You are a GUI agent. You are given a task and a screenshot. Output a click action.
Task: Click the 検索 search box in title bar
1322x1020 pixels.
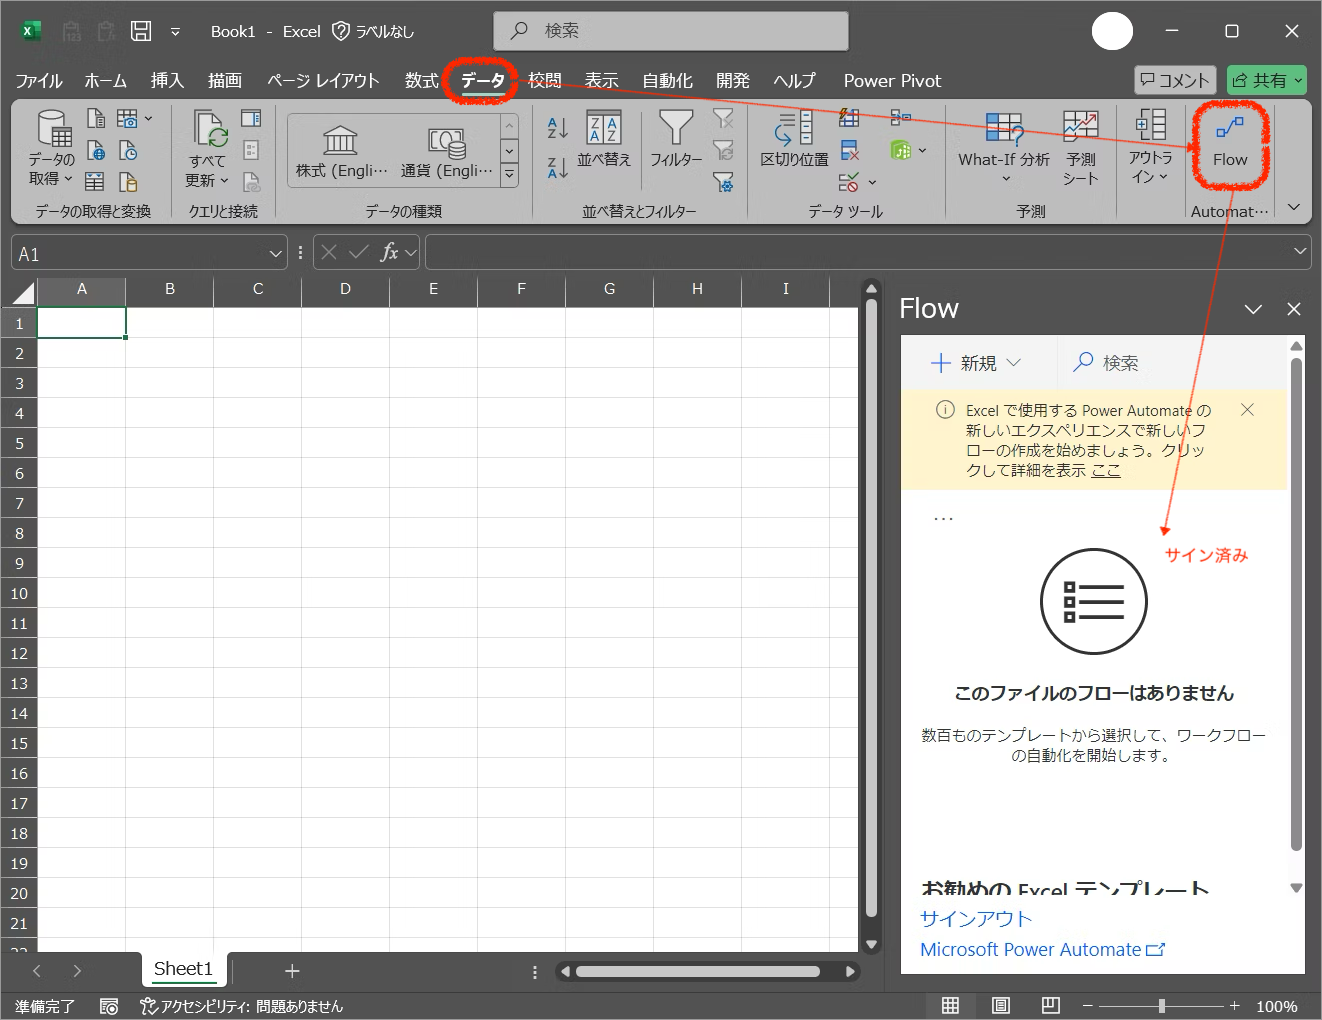click(x=670, y=31)
